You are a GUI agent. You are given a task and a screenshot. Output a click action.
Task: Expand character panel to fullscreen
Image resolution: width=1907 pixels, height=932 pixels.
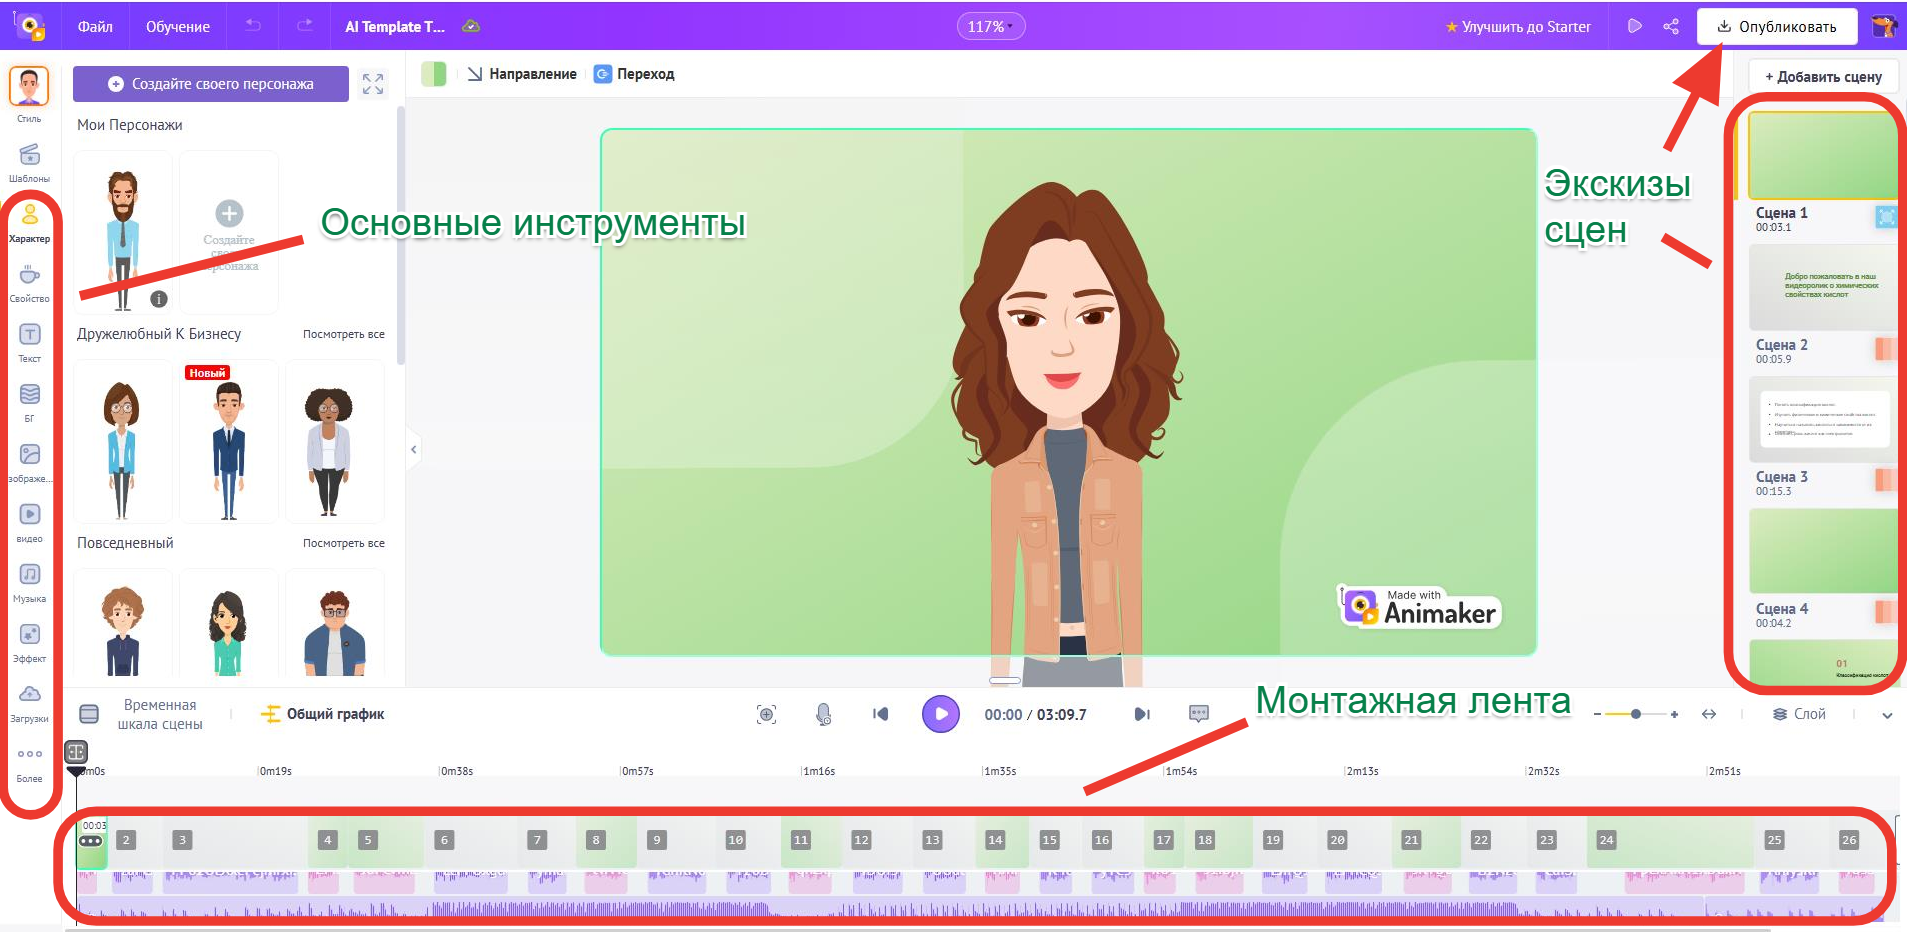click(x=373, y=84)
